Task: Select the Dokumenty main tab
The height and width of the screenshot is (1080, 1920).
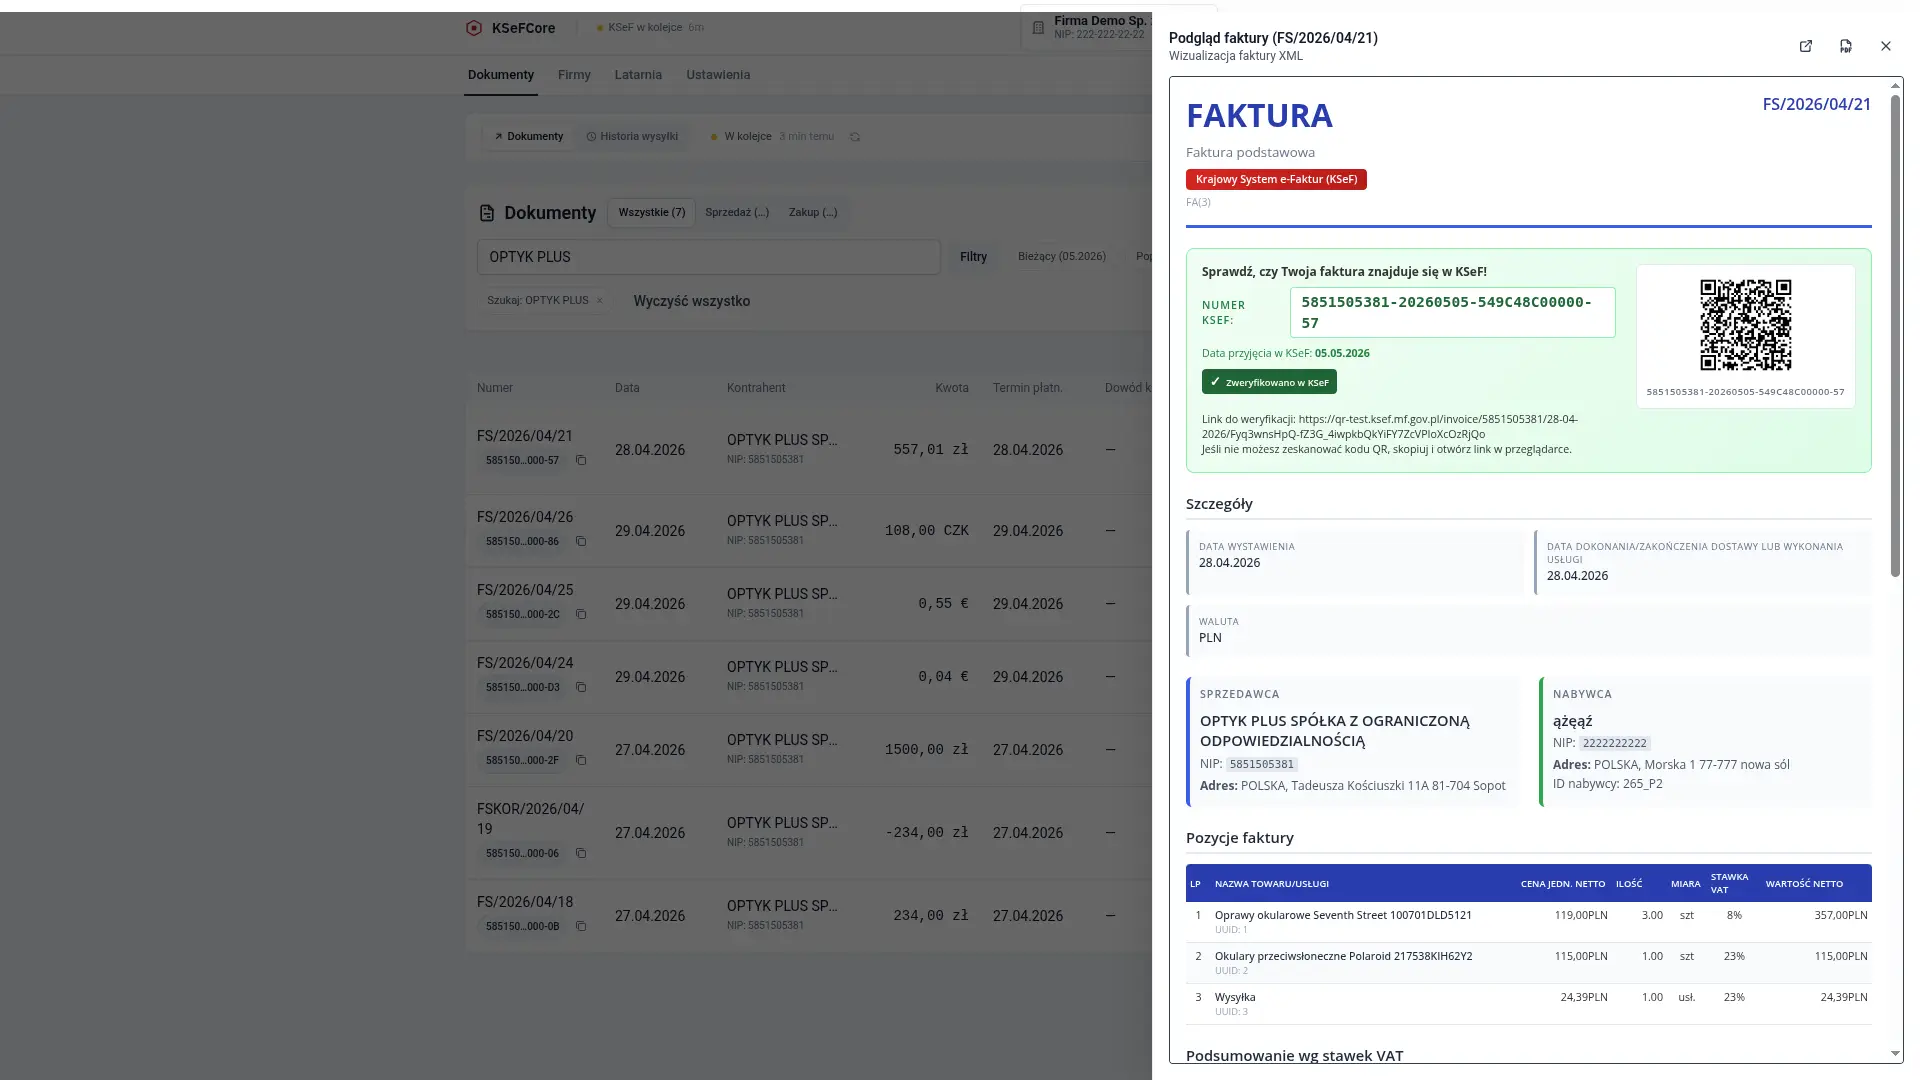Action: (501, 75)
